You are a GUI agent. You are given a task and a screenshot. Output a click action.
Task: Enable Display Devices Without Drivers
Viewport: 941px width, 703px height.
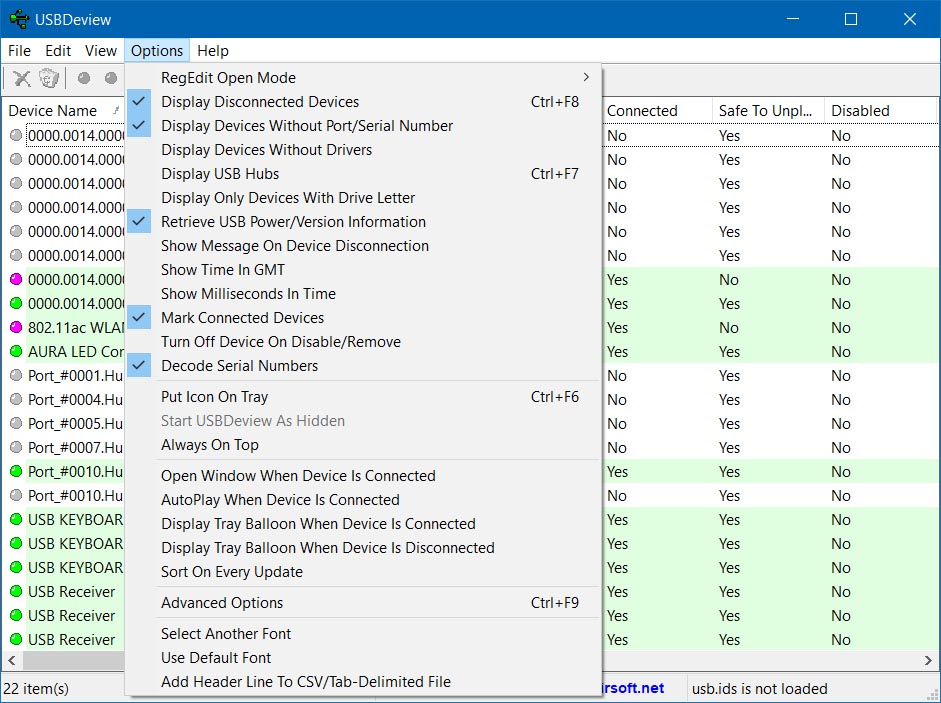[363, 149]
